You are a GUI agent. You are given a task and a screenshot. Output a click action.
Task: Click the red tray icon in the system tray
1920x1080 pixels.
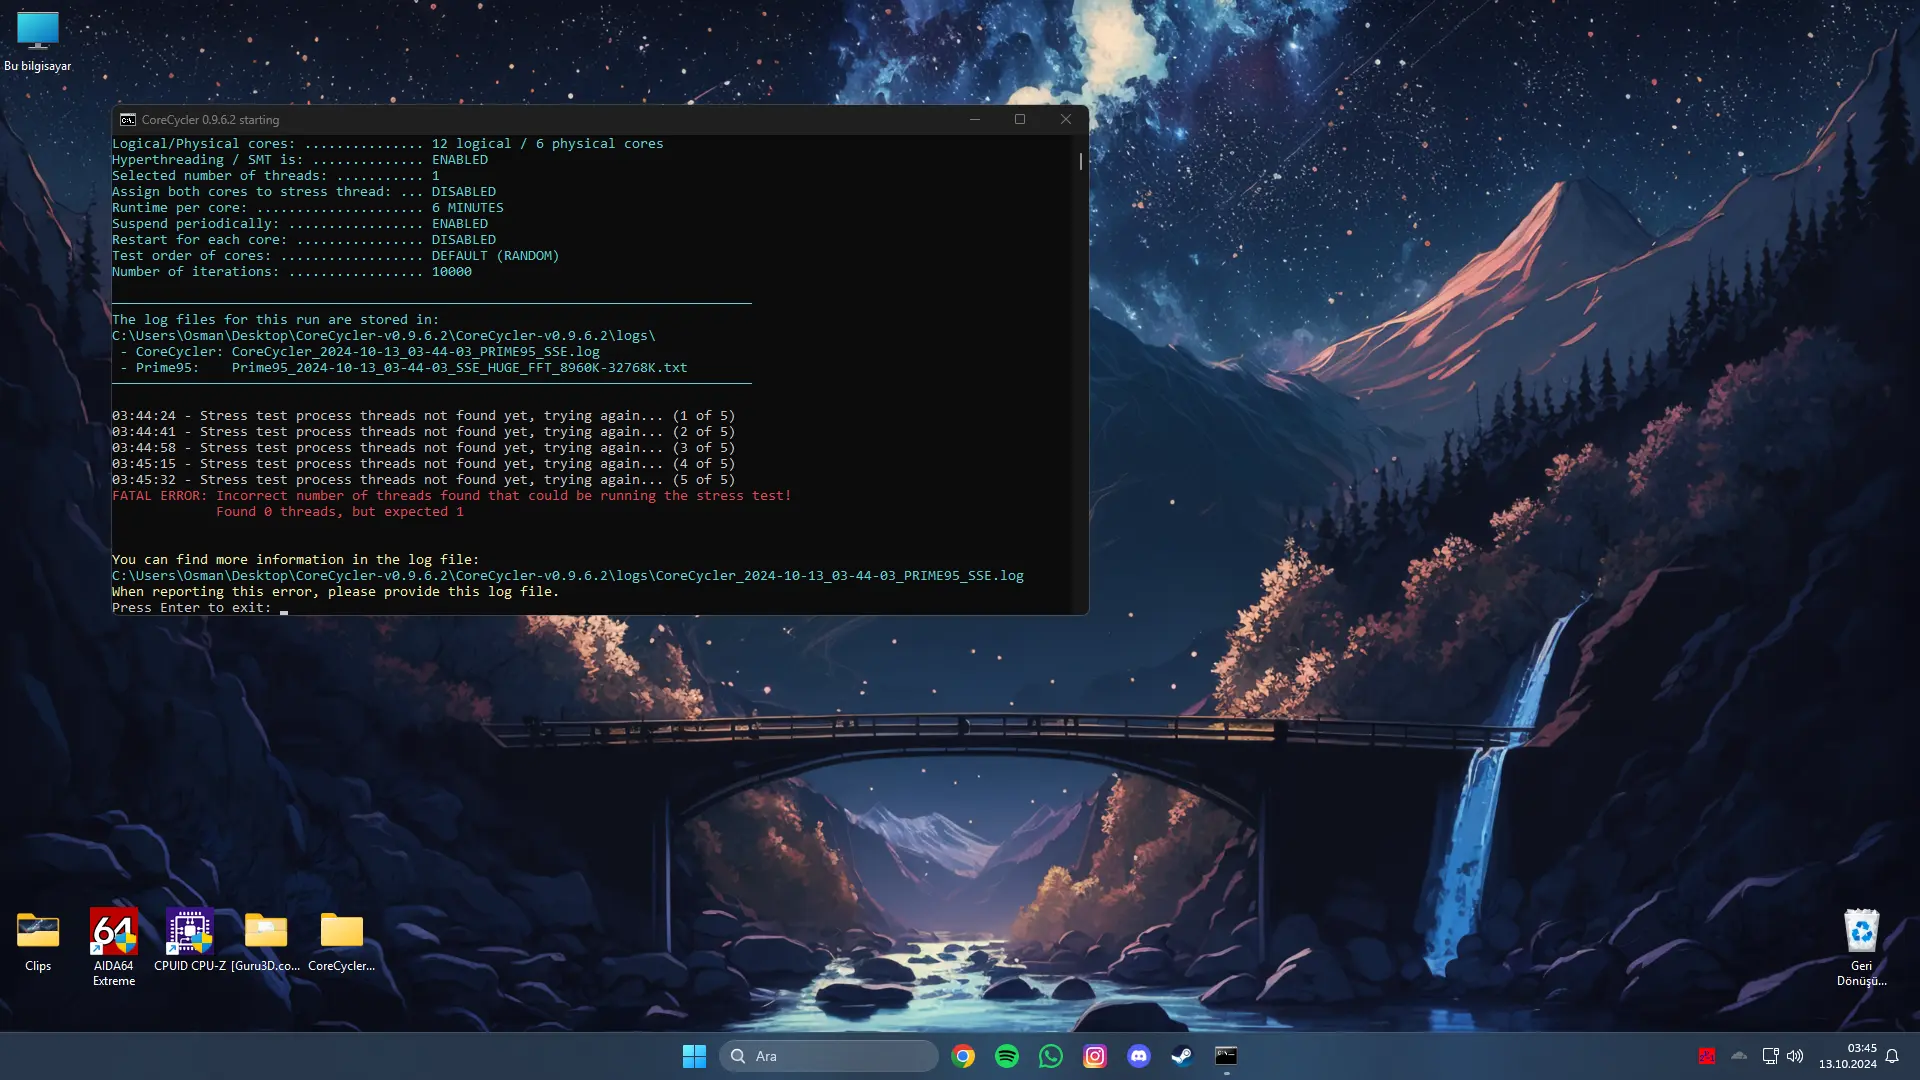[x=1707, y=1056]
